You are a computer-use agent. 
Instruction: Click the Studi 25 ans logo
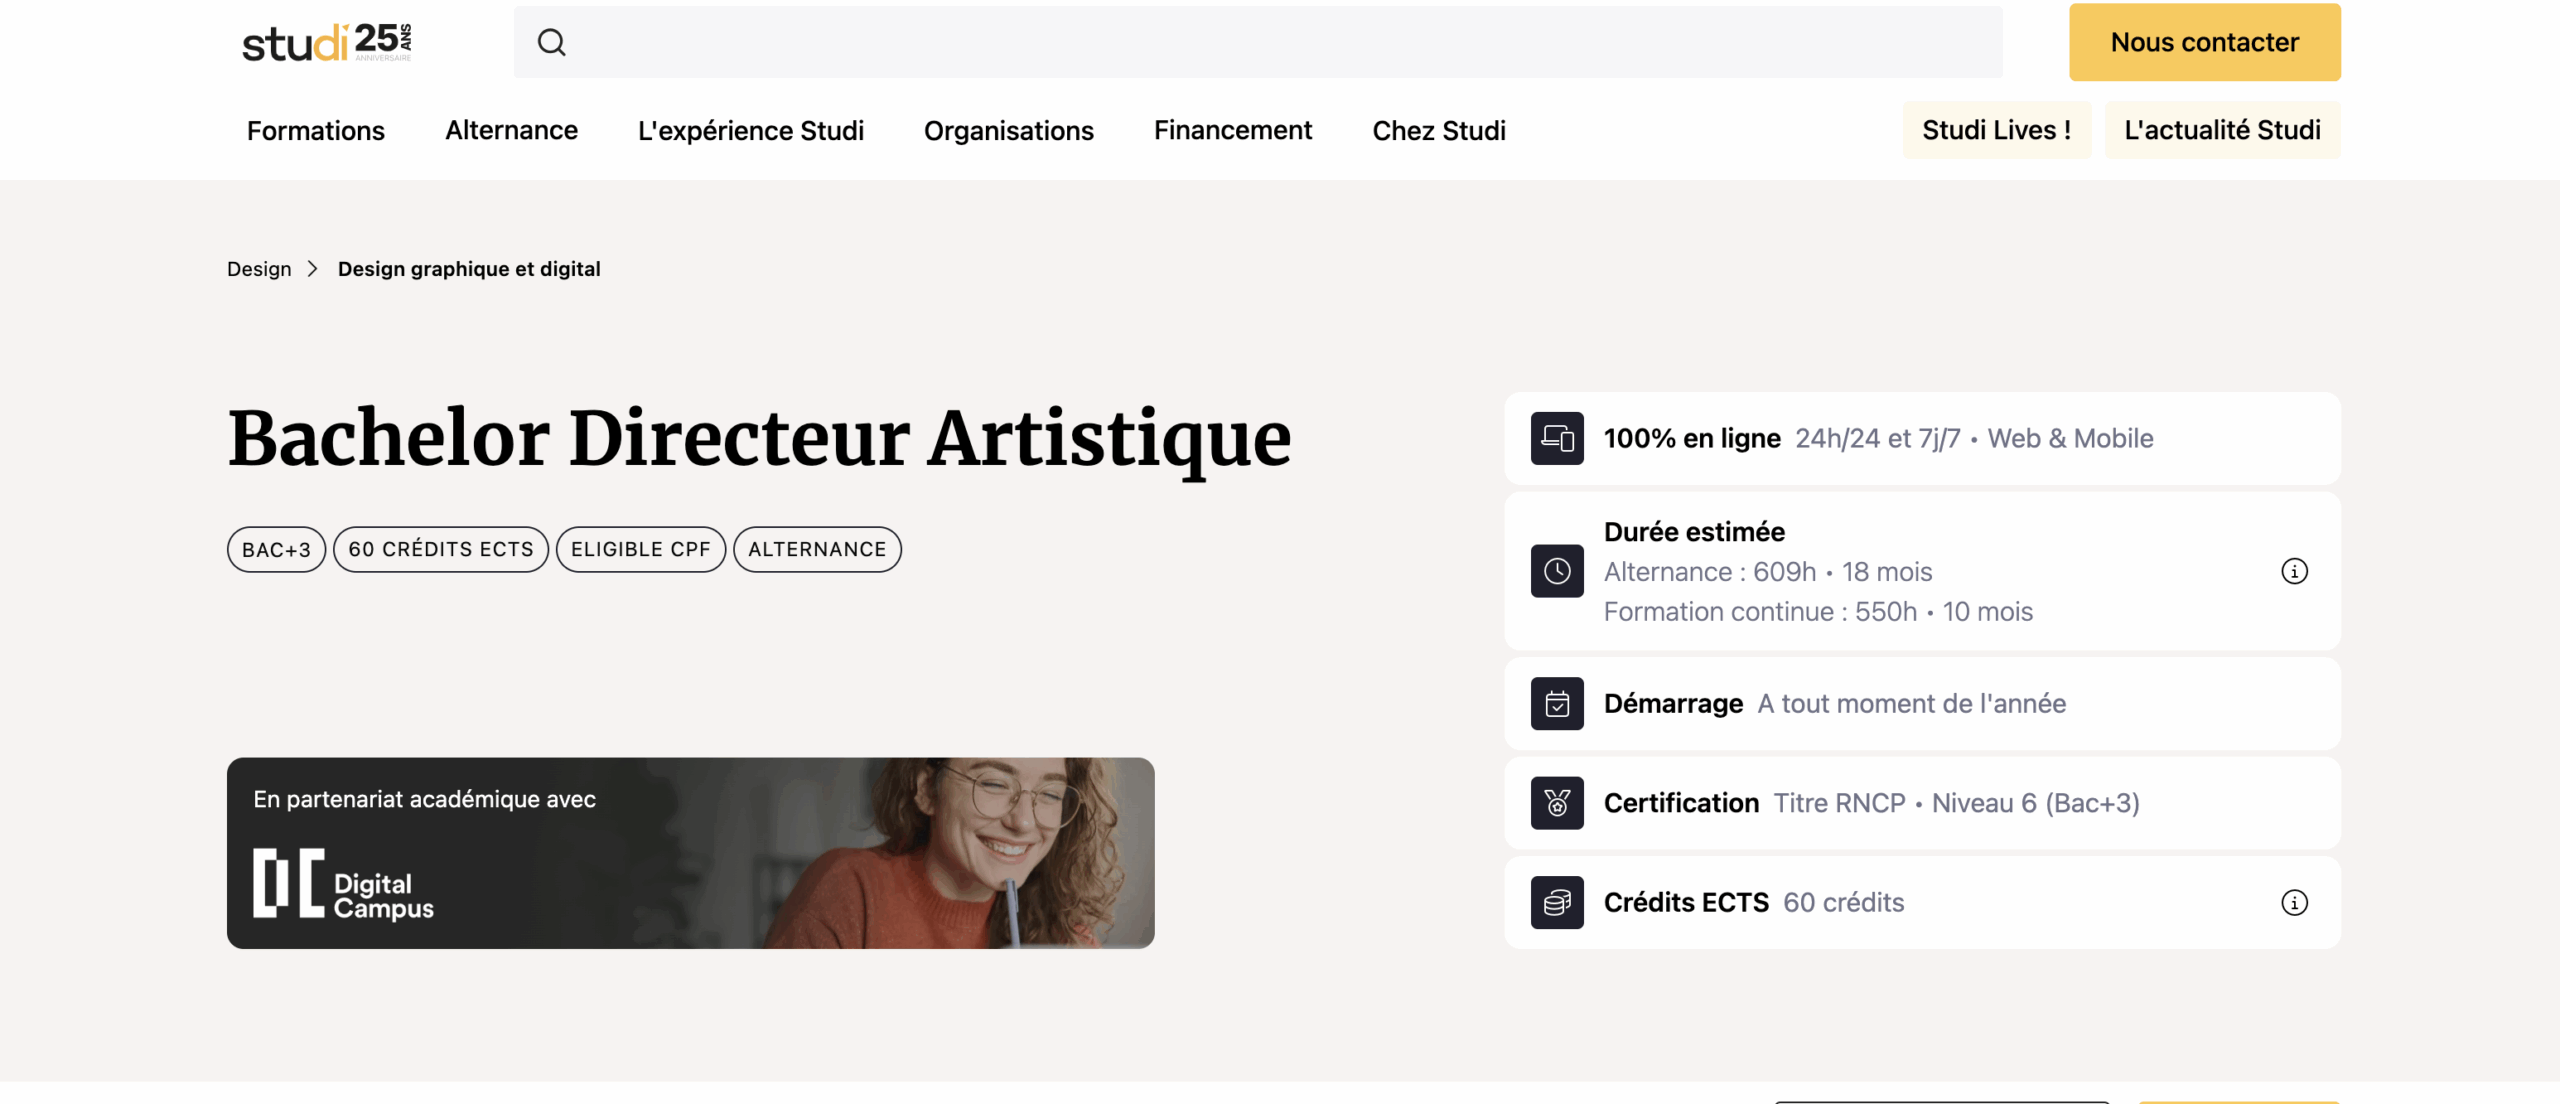pos(327,42)
